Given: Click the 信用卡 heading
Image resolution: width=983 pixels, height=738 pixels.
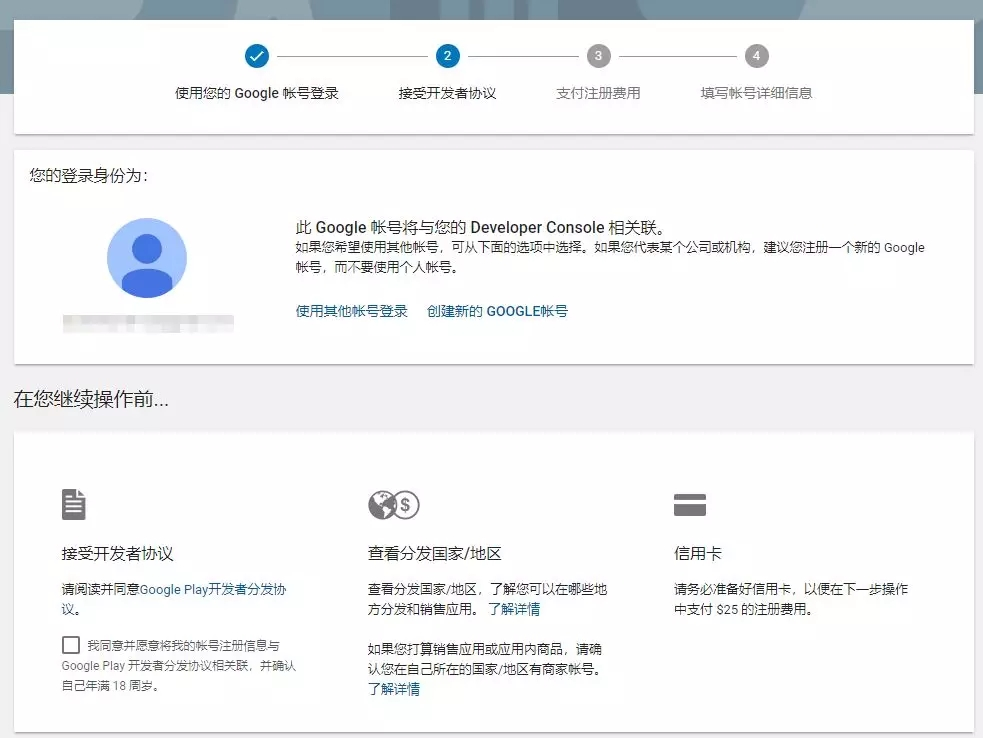Looking at the screenshot, I should 698,554.
